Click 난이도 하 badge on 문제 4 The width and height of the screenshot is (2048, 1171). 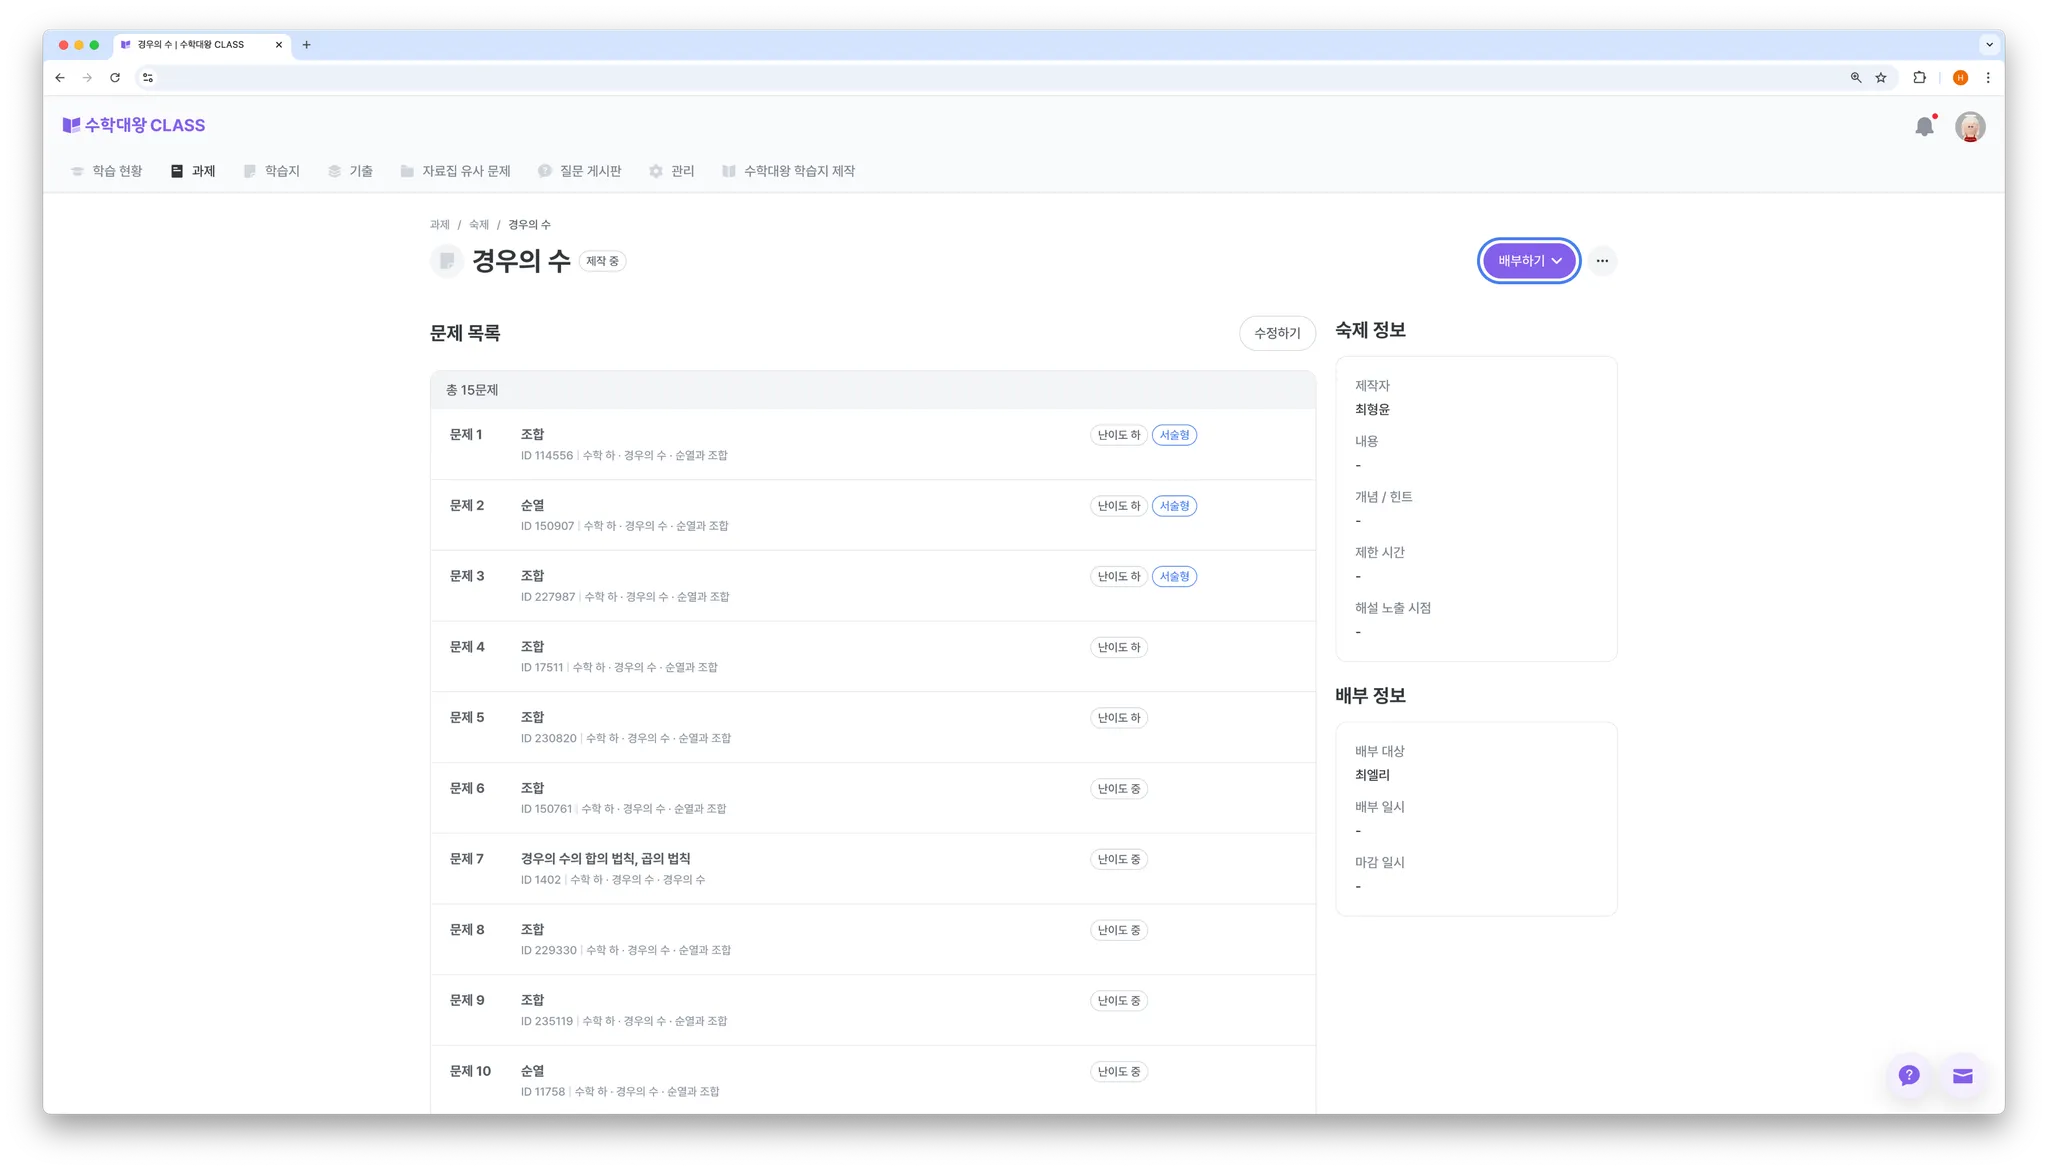(x=1118, y=647)
